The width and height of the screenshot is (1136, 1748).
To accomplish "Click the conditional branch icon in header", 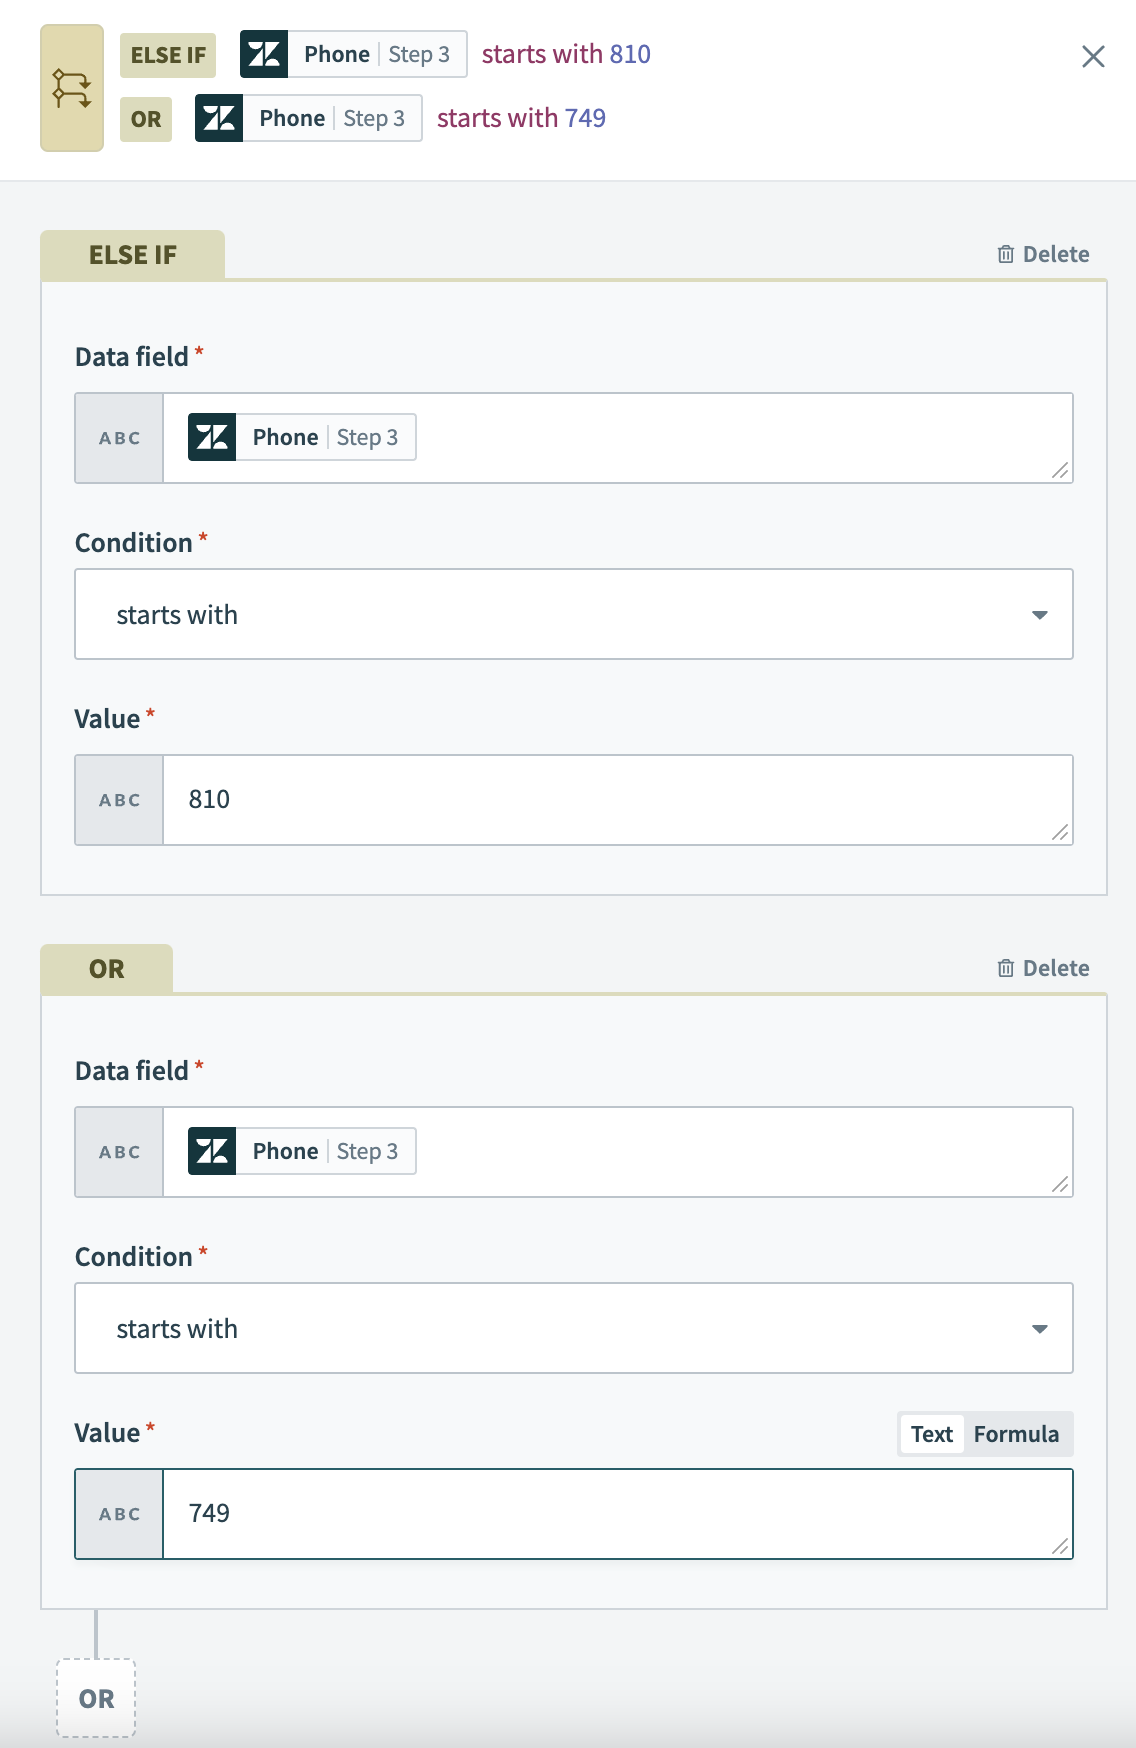I will point(72,88).
